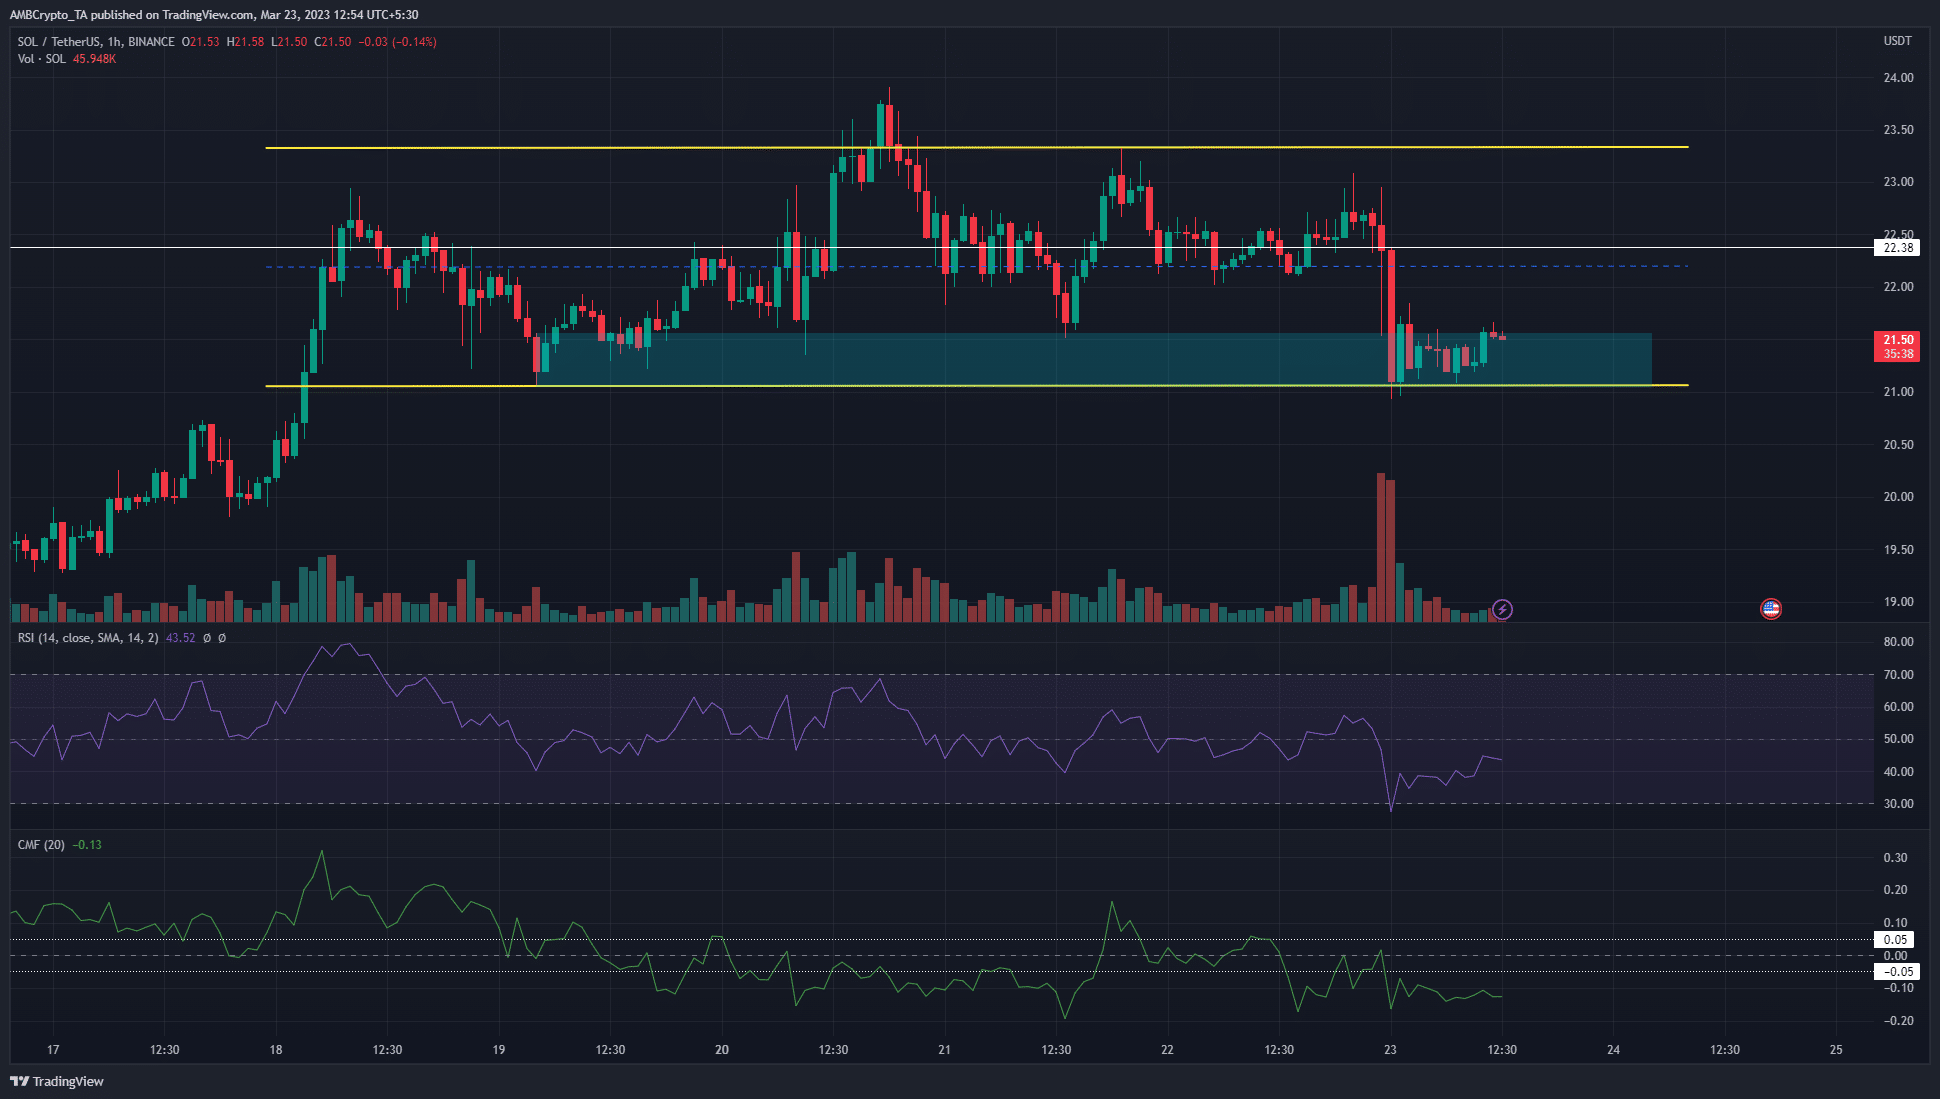
Task: Click the lightning bolt instant-trading icon on the chart
Action: pyautogui.click(x=1504, y=610)
